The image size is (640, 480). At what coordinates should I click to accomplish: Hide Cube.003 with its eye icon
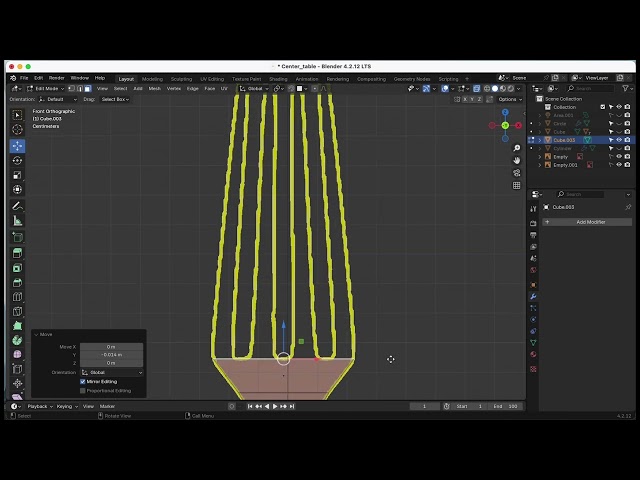coord(619,140)
